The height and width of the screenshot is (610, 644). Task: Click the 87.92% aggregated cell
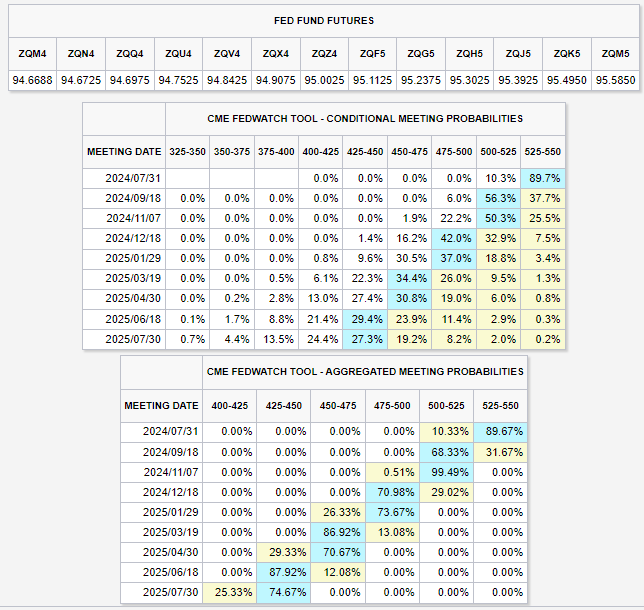[x=284, y=572]
